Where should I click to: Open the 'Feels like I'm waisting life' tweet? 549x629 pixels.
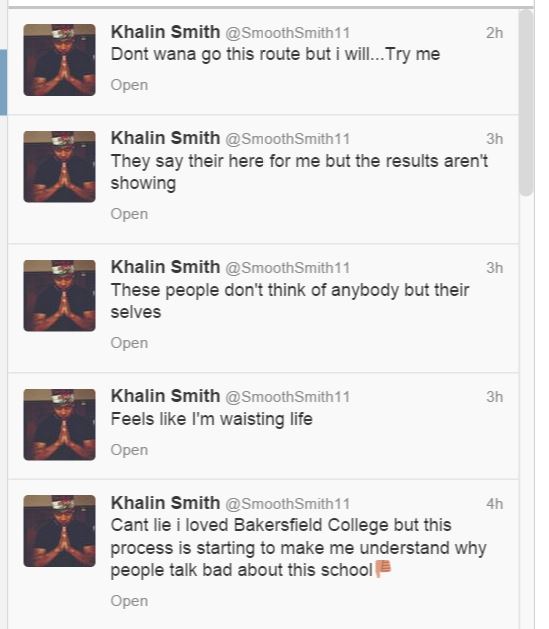tap(129, 450)
